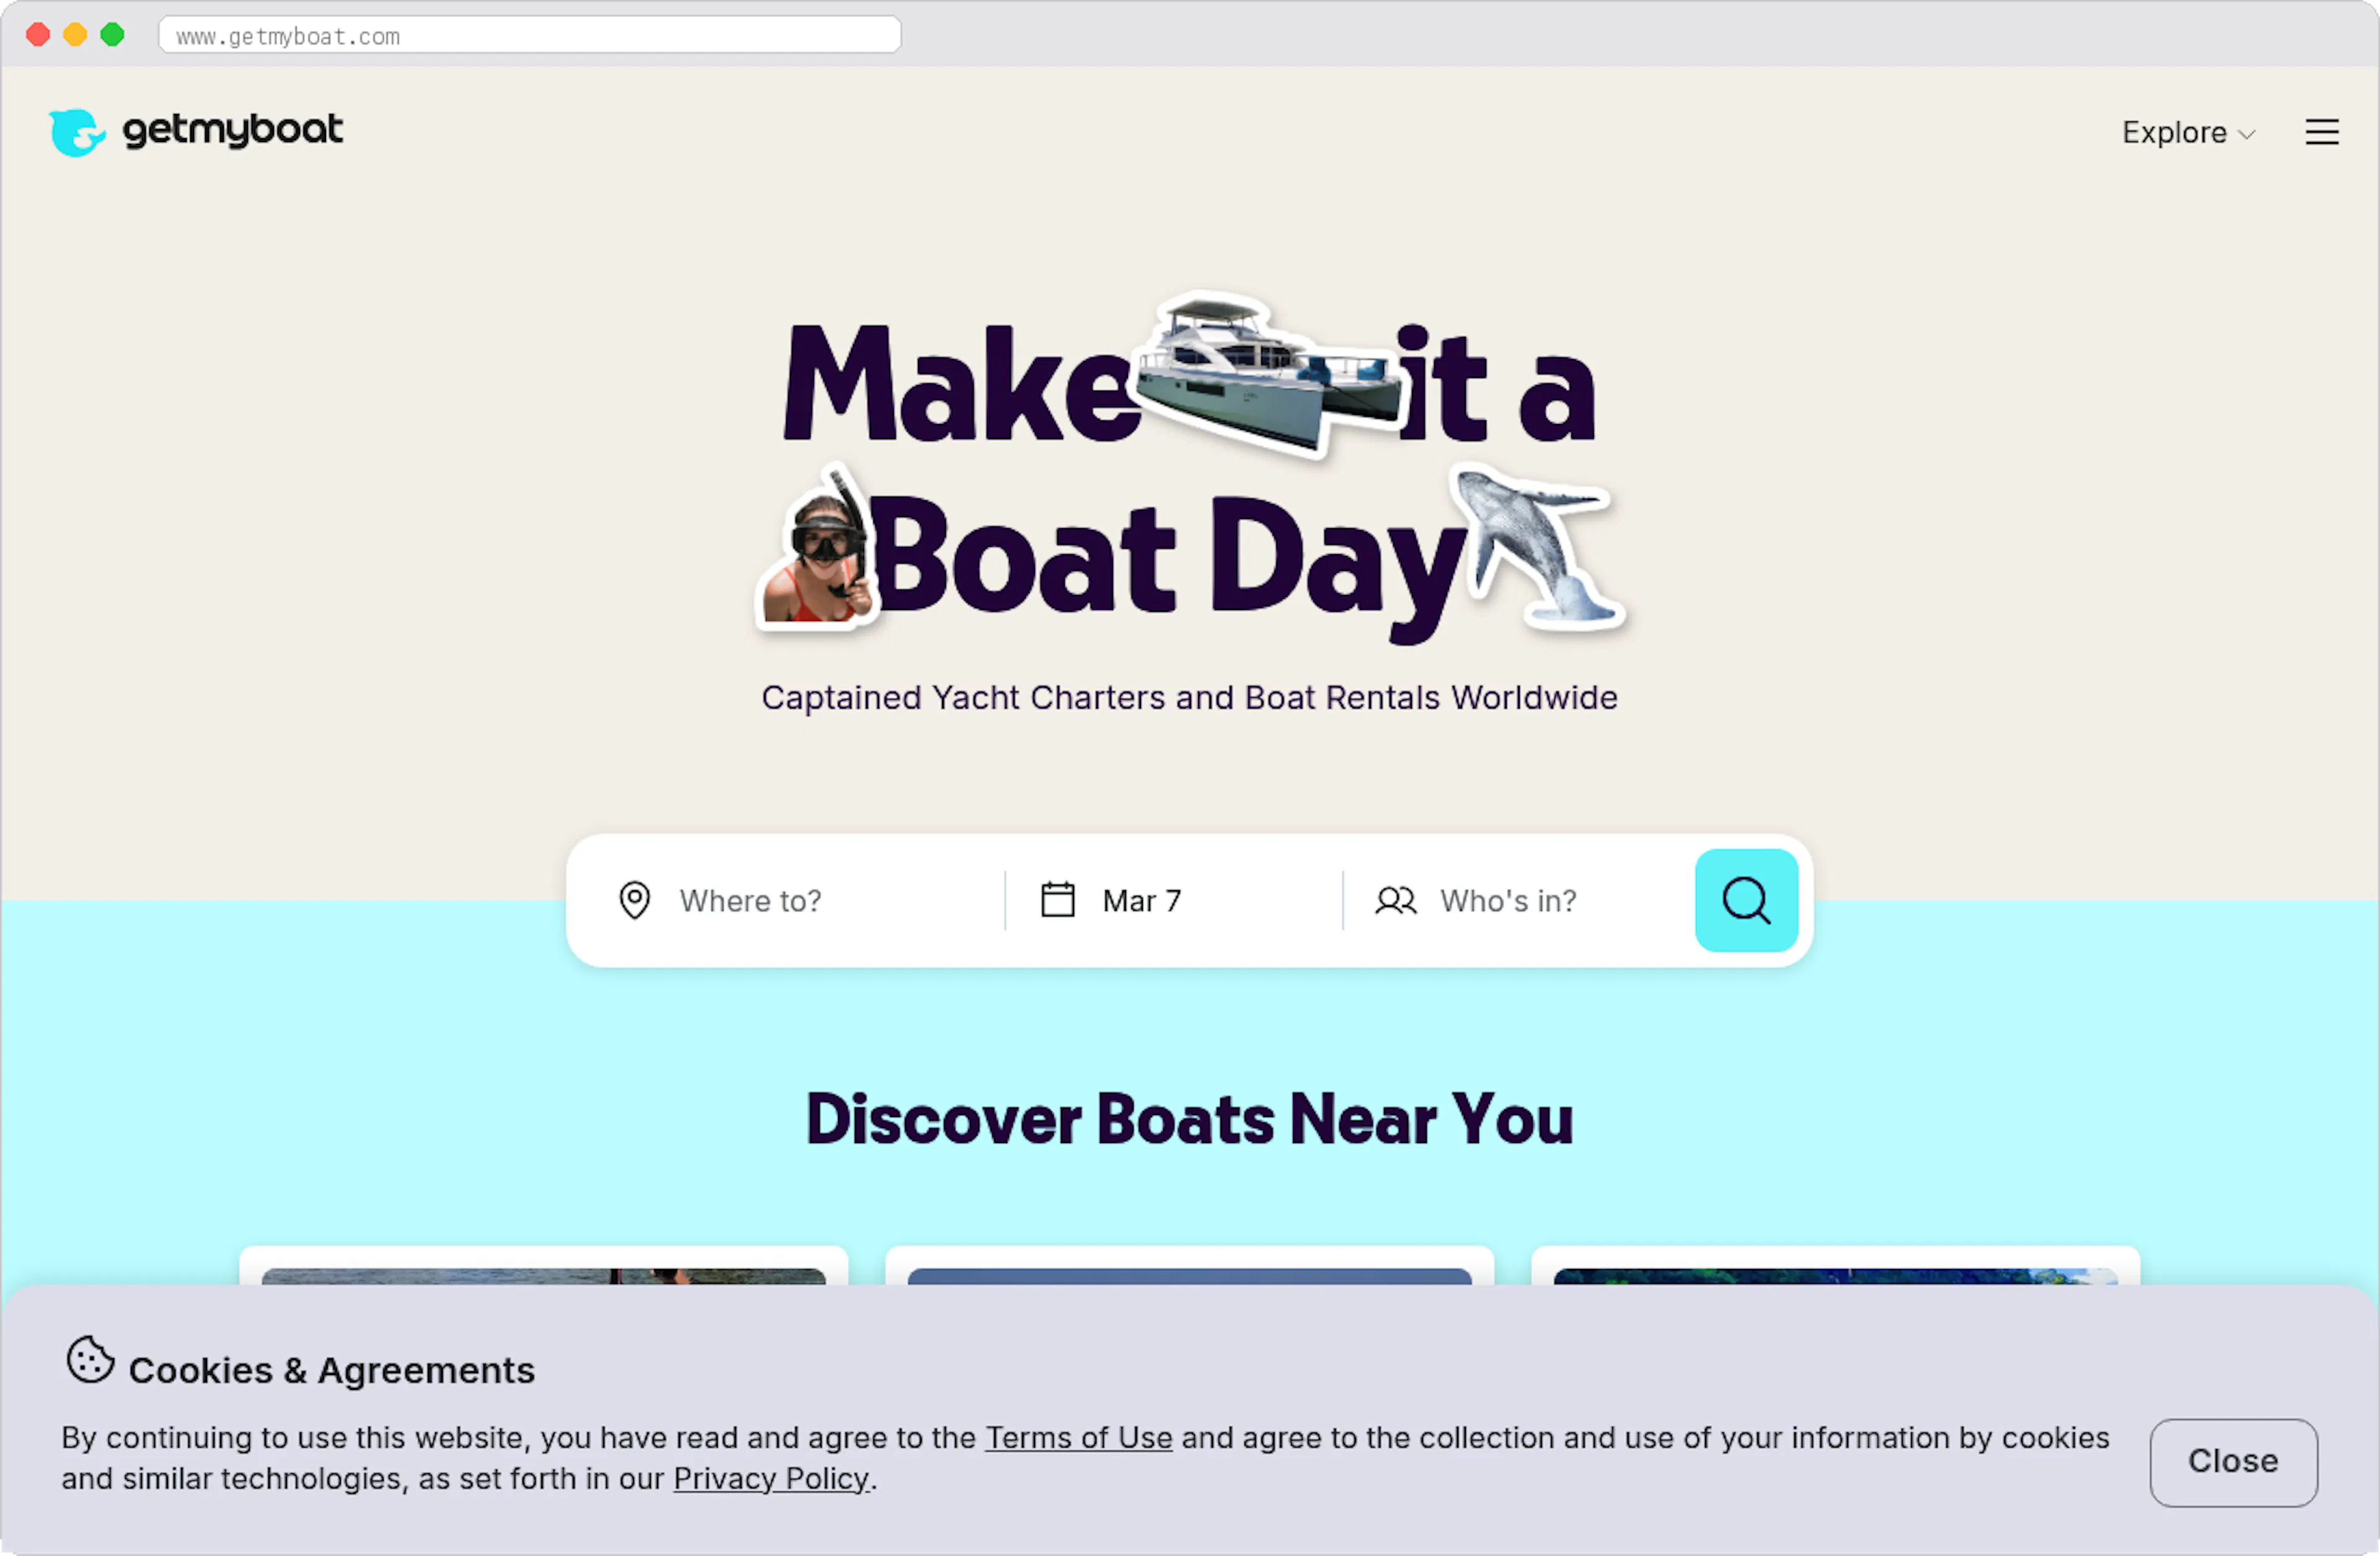This screenshot has width=2380, height=1556.
Task: Close the Cookies & Agreements banner
Action: coord(2233,1462)
